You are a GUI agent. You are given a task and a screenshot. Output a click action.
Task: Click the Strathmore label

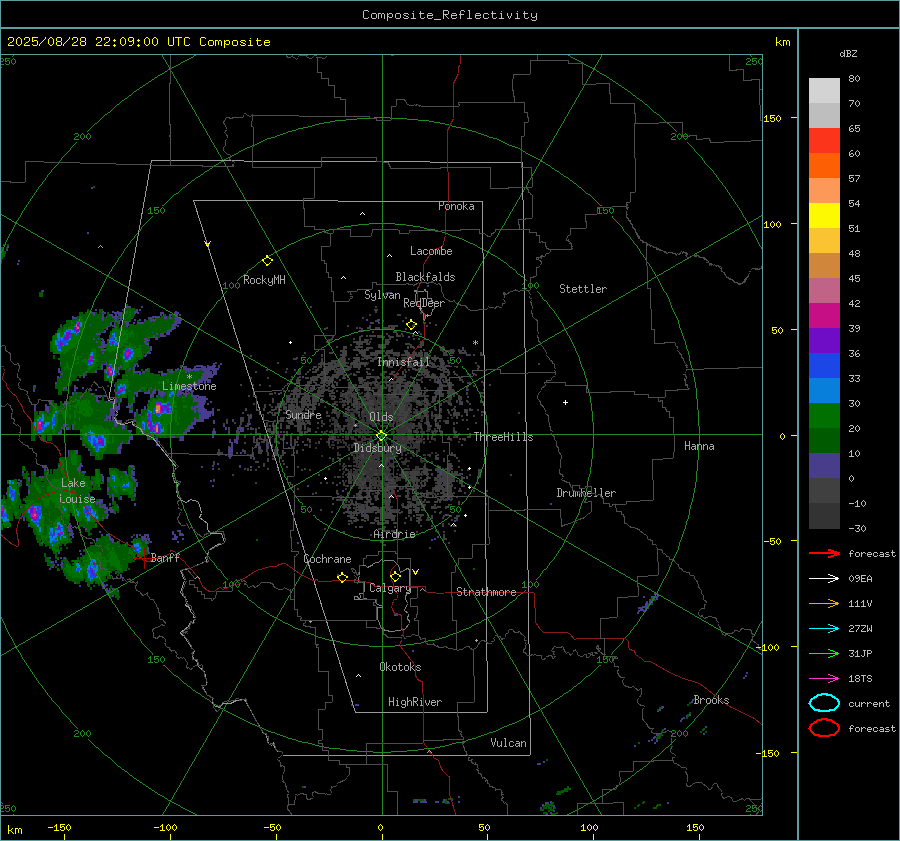[486, 592]
